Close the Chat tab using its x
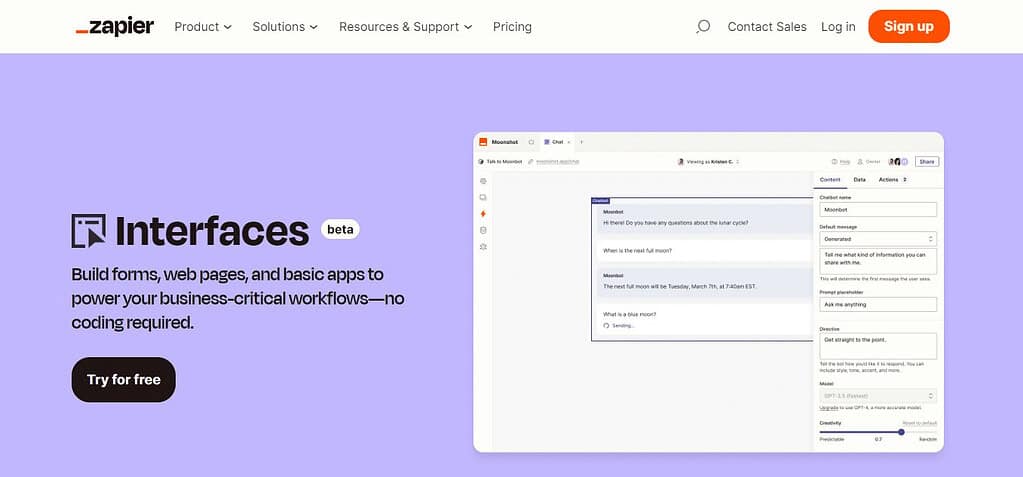Screen dimensions: 1023x477 click(568, 142)
